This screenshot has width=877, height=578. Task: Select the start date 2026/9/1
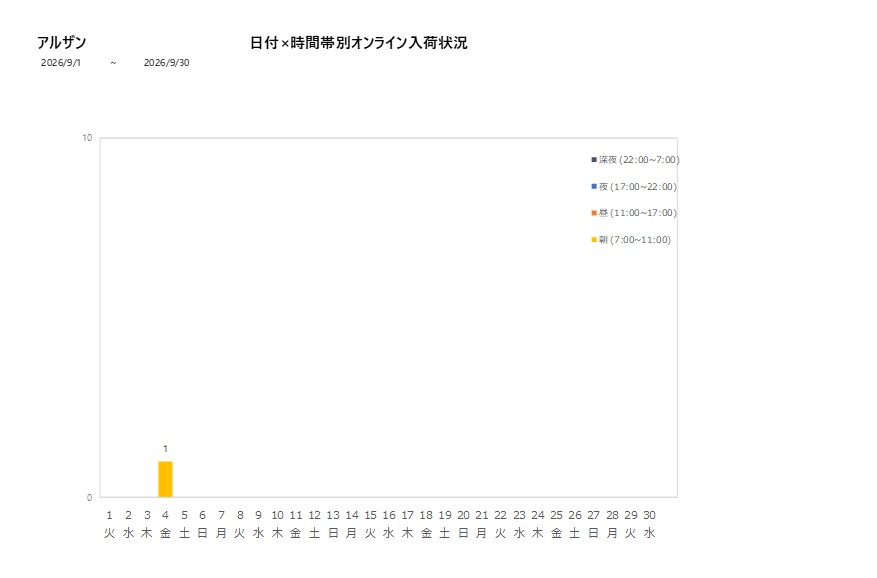60,63
